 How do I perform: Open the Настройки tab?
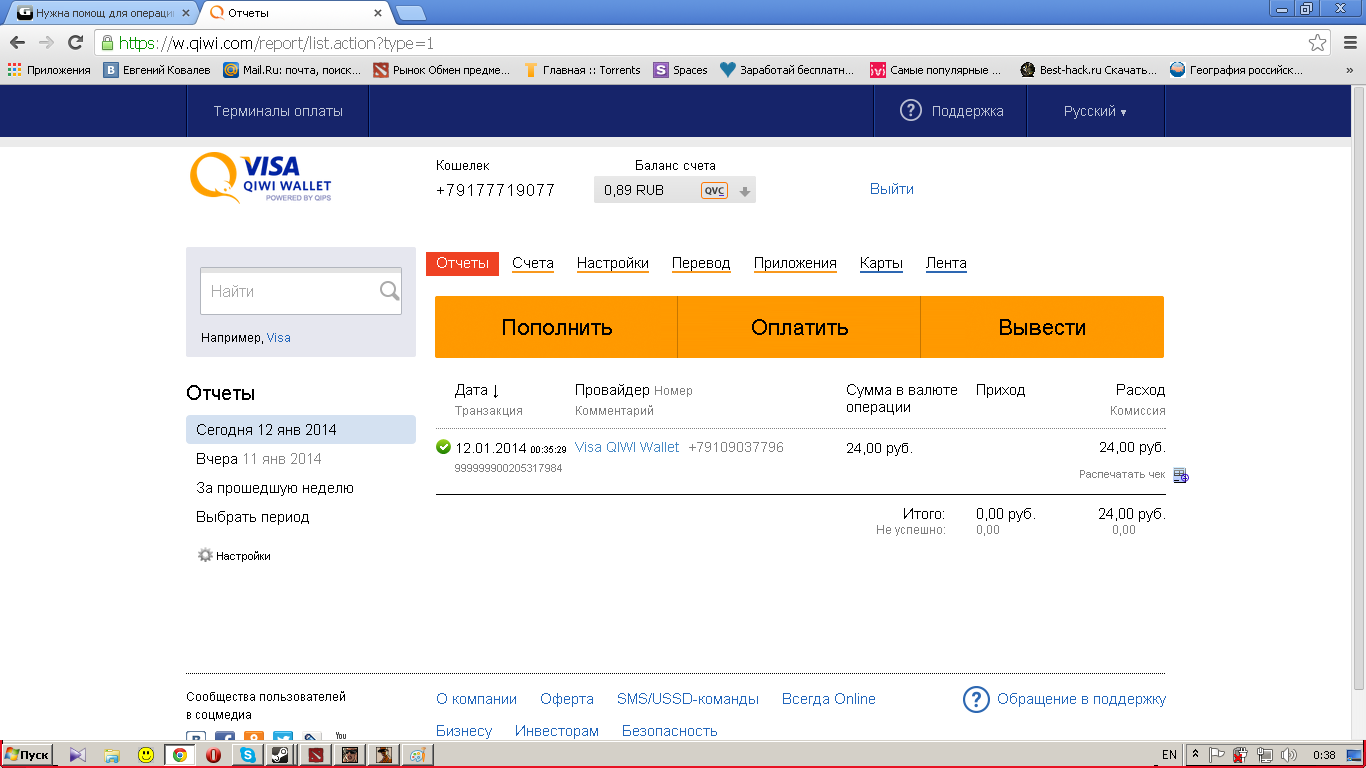point(613,263)
